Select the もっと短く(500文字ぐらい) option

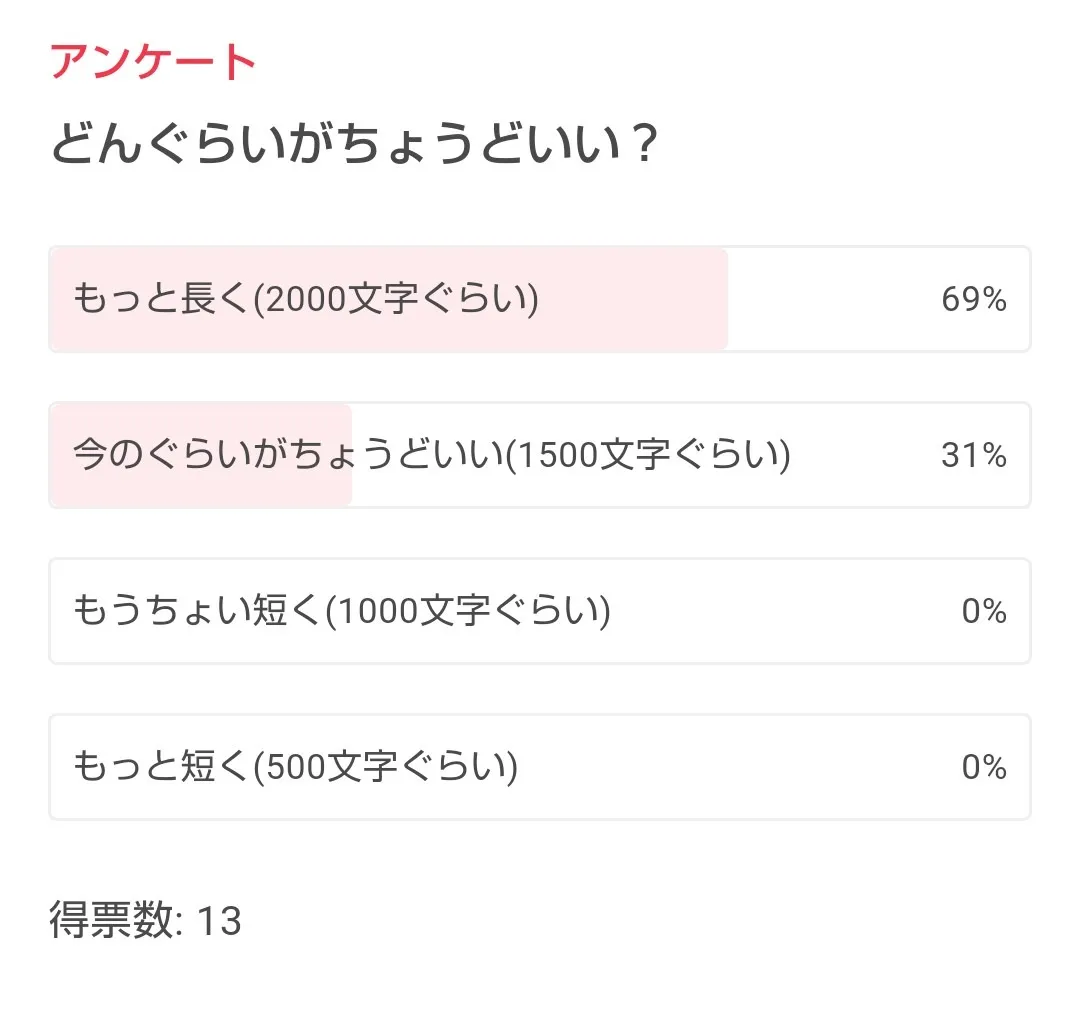coord(539,767)
